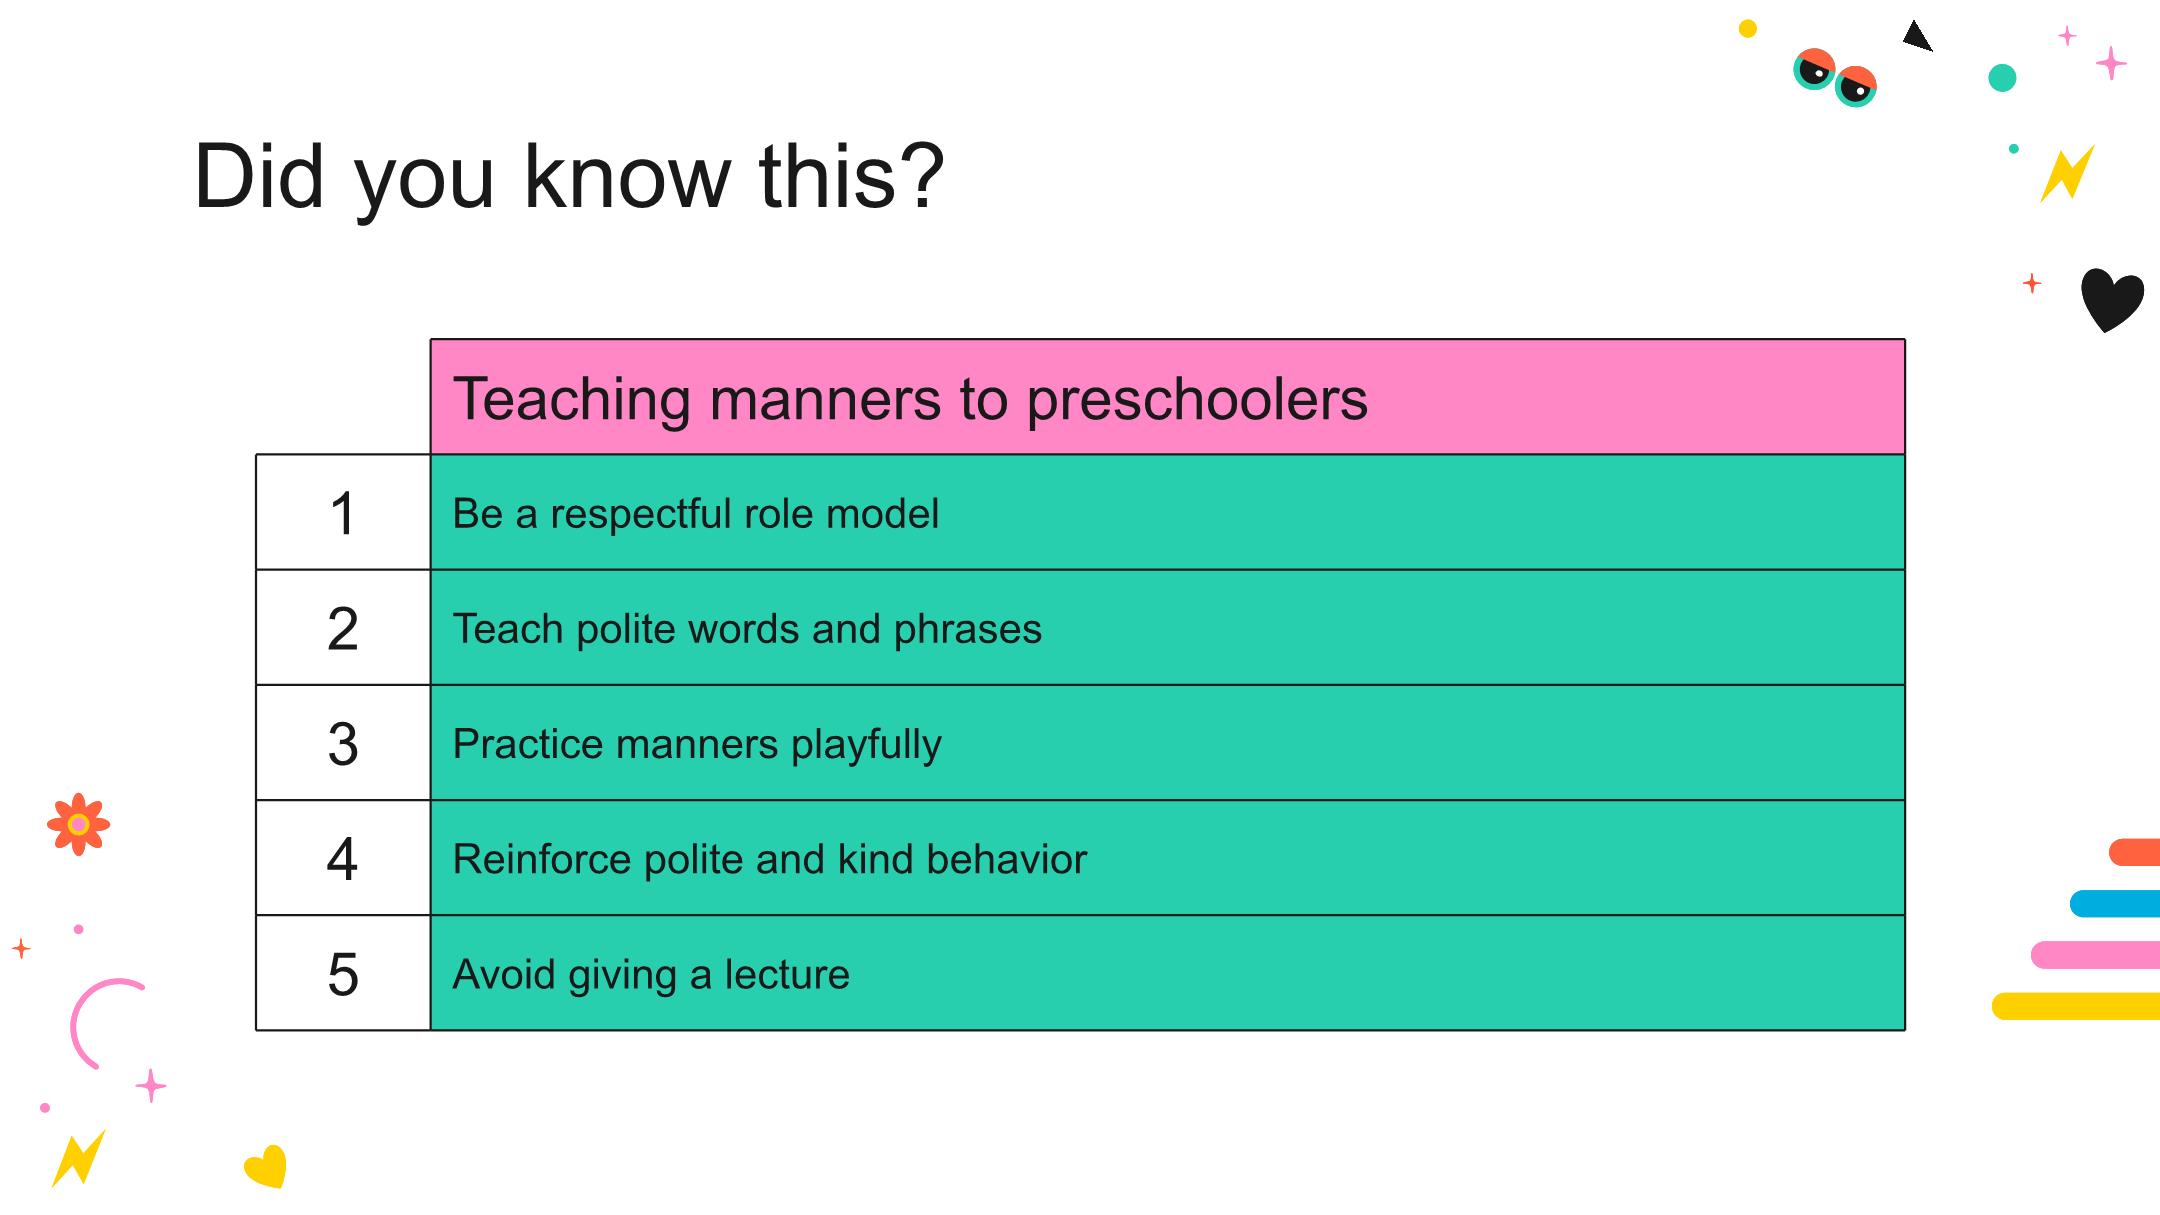Click the orange flower decoration
The height and width of the screenshot is (1215, 2160).
[x=78, y=824]
